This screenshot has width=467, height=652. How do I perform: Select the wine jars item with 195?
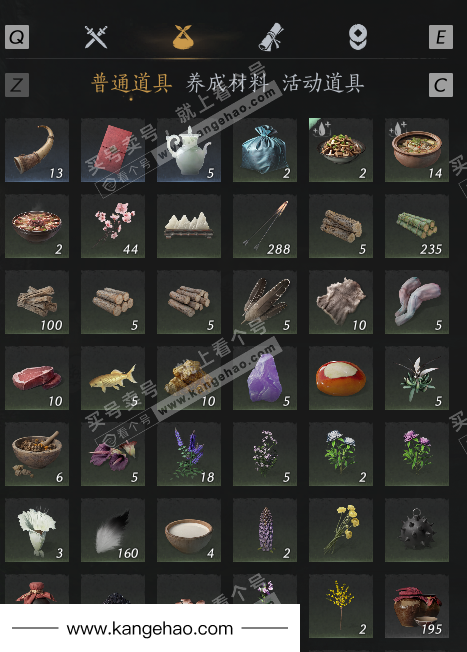pos(417,606)
